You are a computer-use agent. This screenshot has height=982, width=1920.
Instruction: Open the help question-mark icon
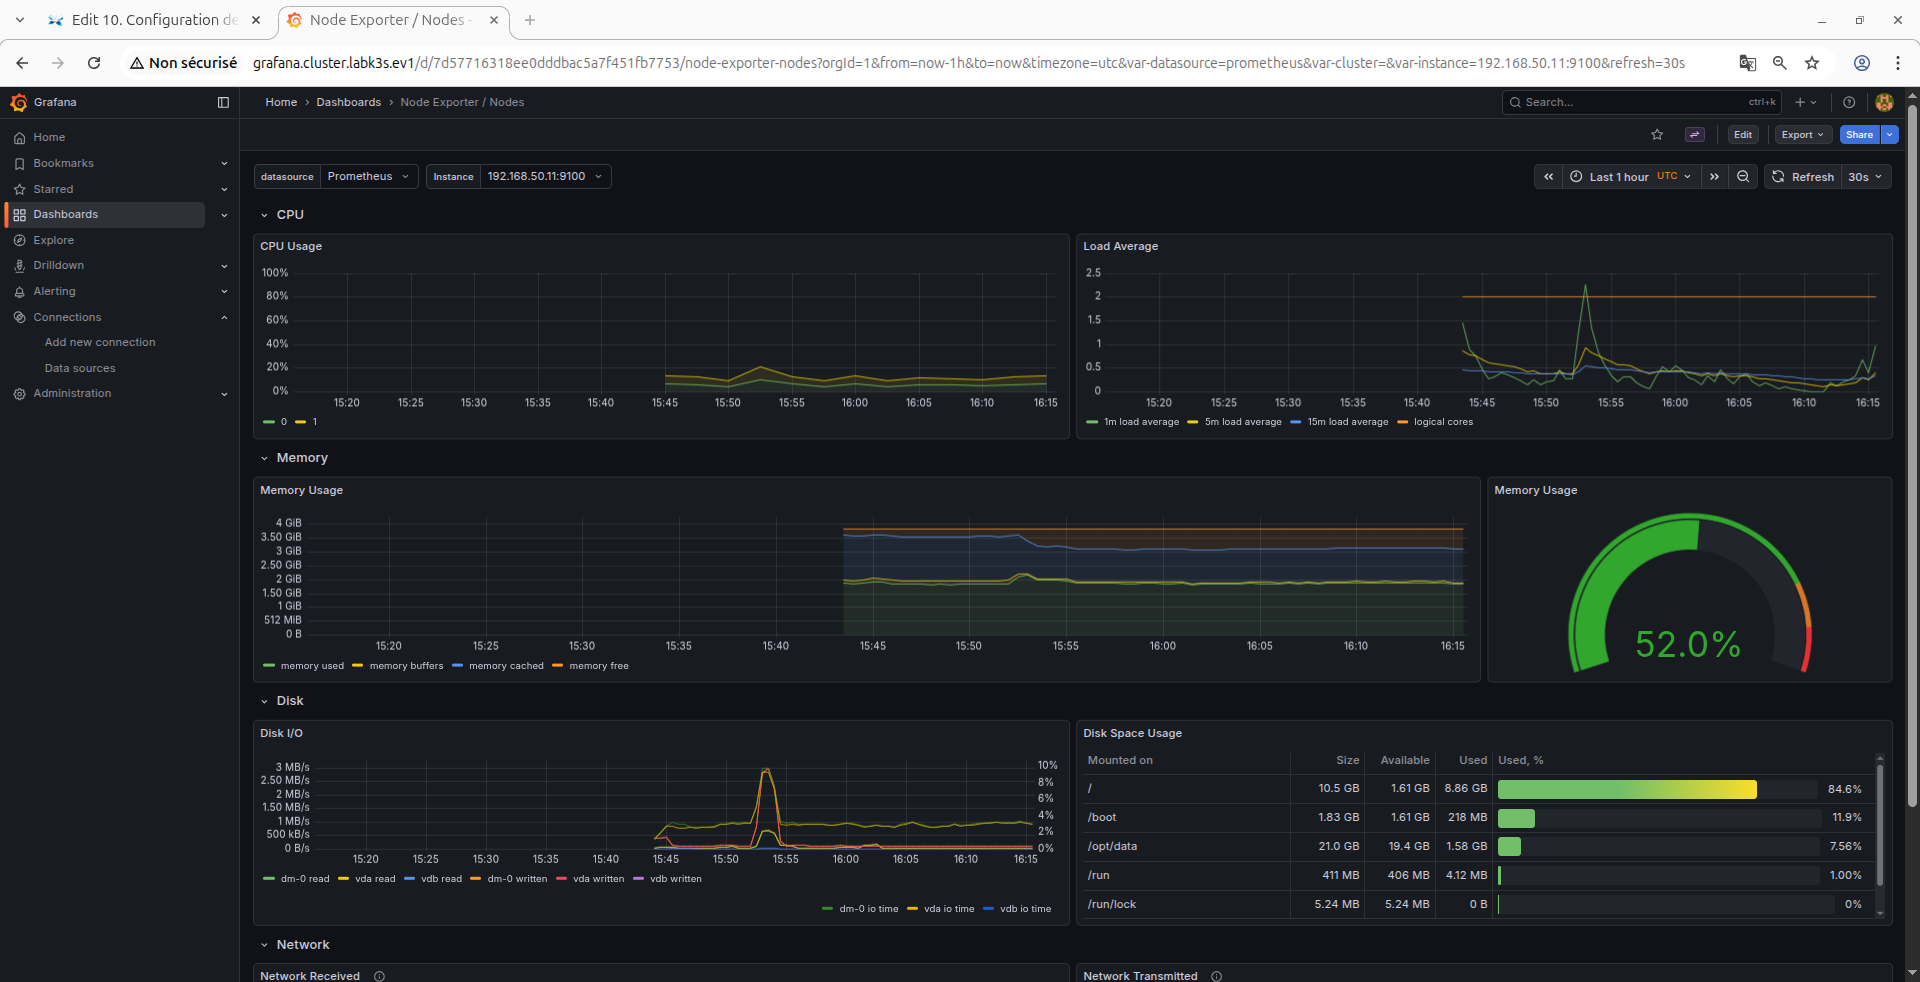tap(1849, 102)
